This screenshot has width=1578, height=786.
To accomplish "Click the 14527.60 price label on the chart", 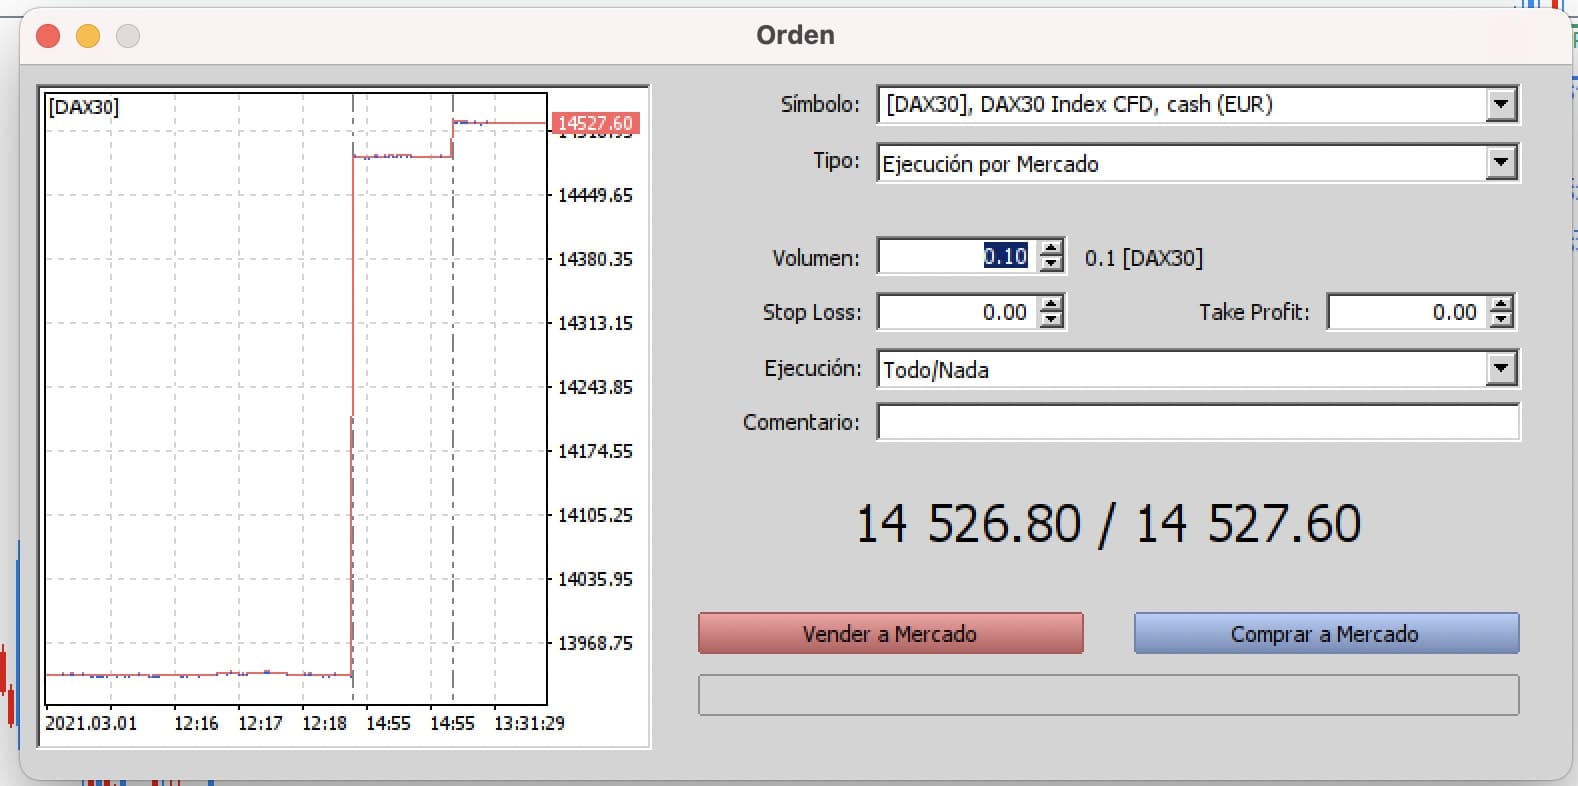I will (595, 123).
